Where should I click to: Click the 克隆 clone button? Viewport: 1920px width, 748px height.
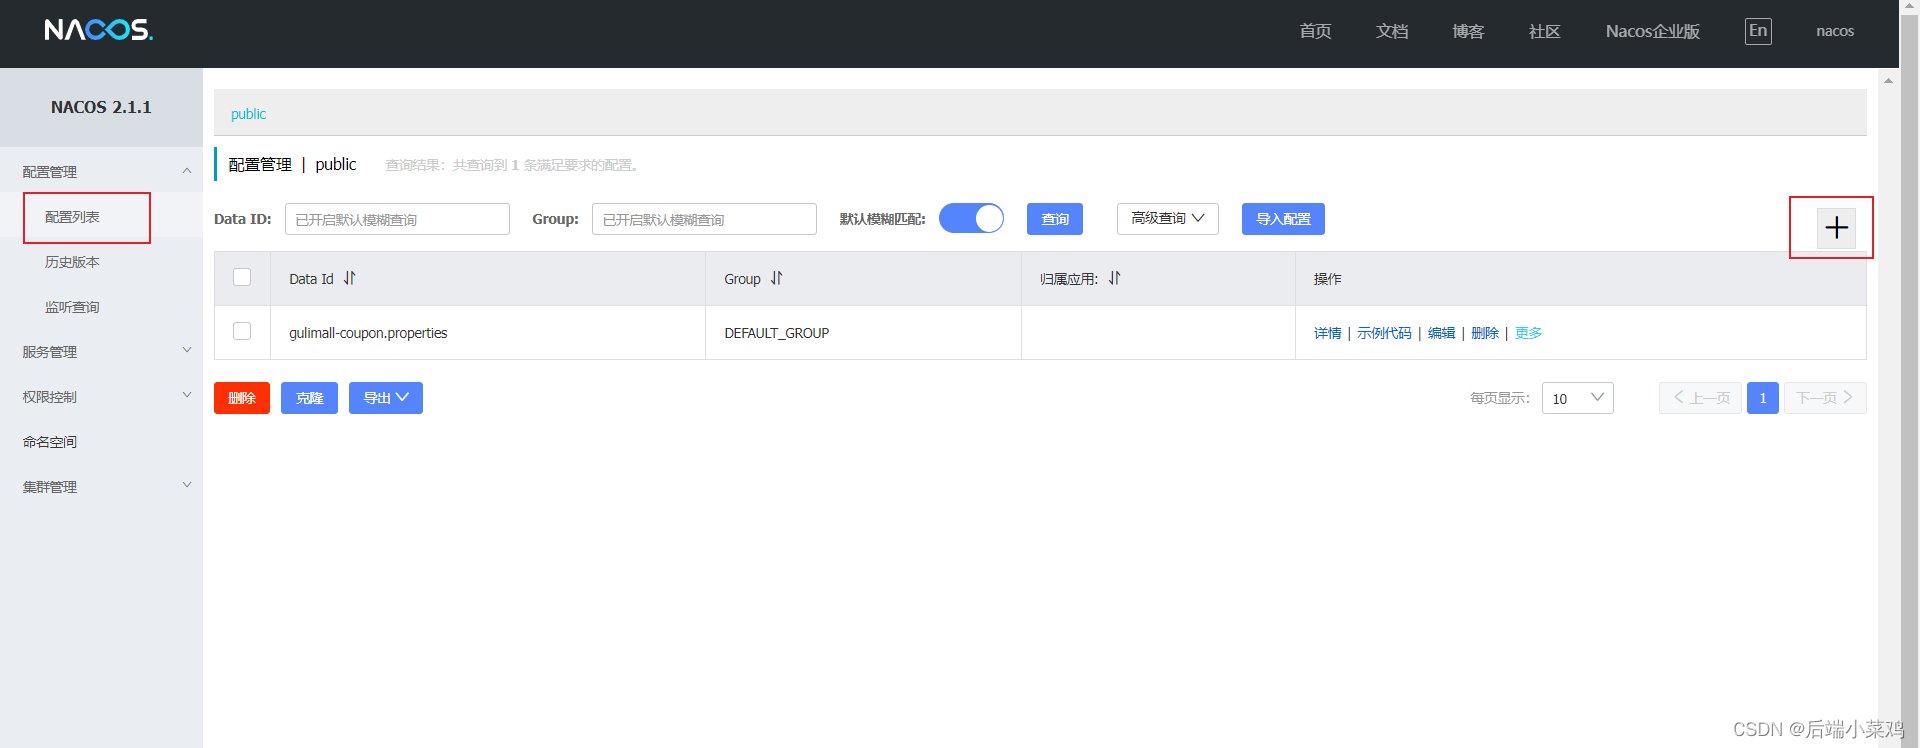point(309,398)
